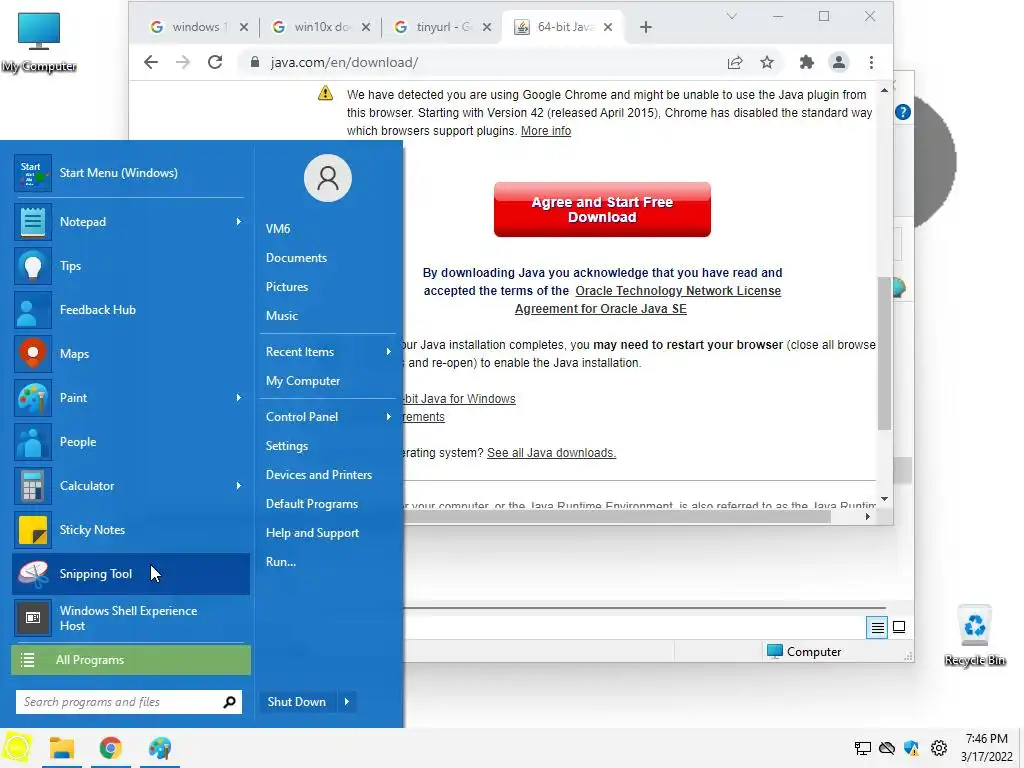Viewport: 1024px width, 768px height.
Task: Open Windows Security shield tray icon
Action: coord(912,748)
